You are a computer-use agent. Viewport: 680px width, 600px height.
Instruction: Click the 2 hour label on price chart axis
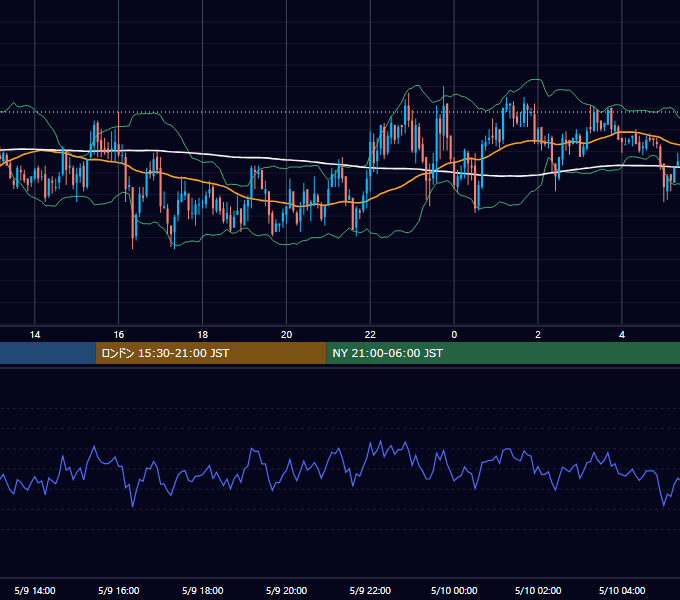(x=538, y=335)
